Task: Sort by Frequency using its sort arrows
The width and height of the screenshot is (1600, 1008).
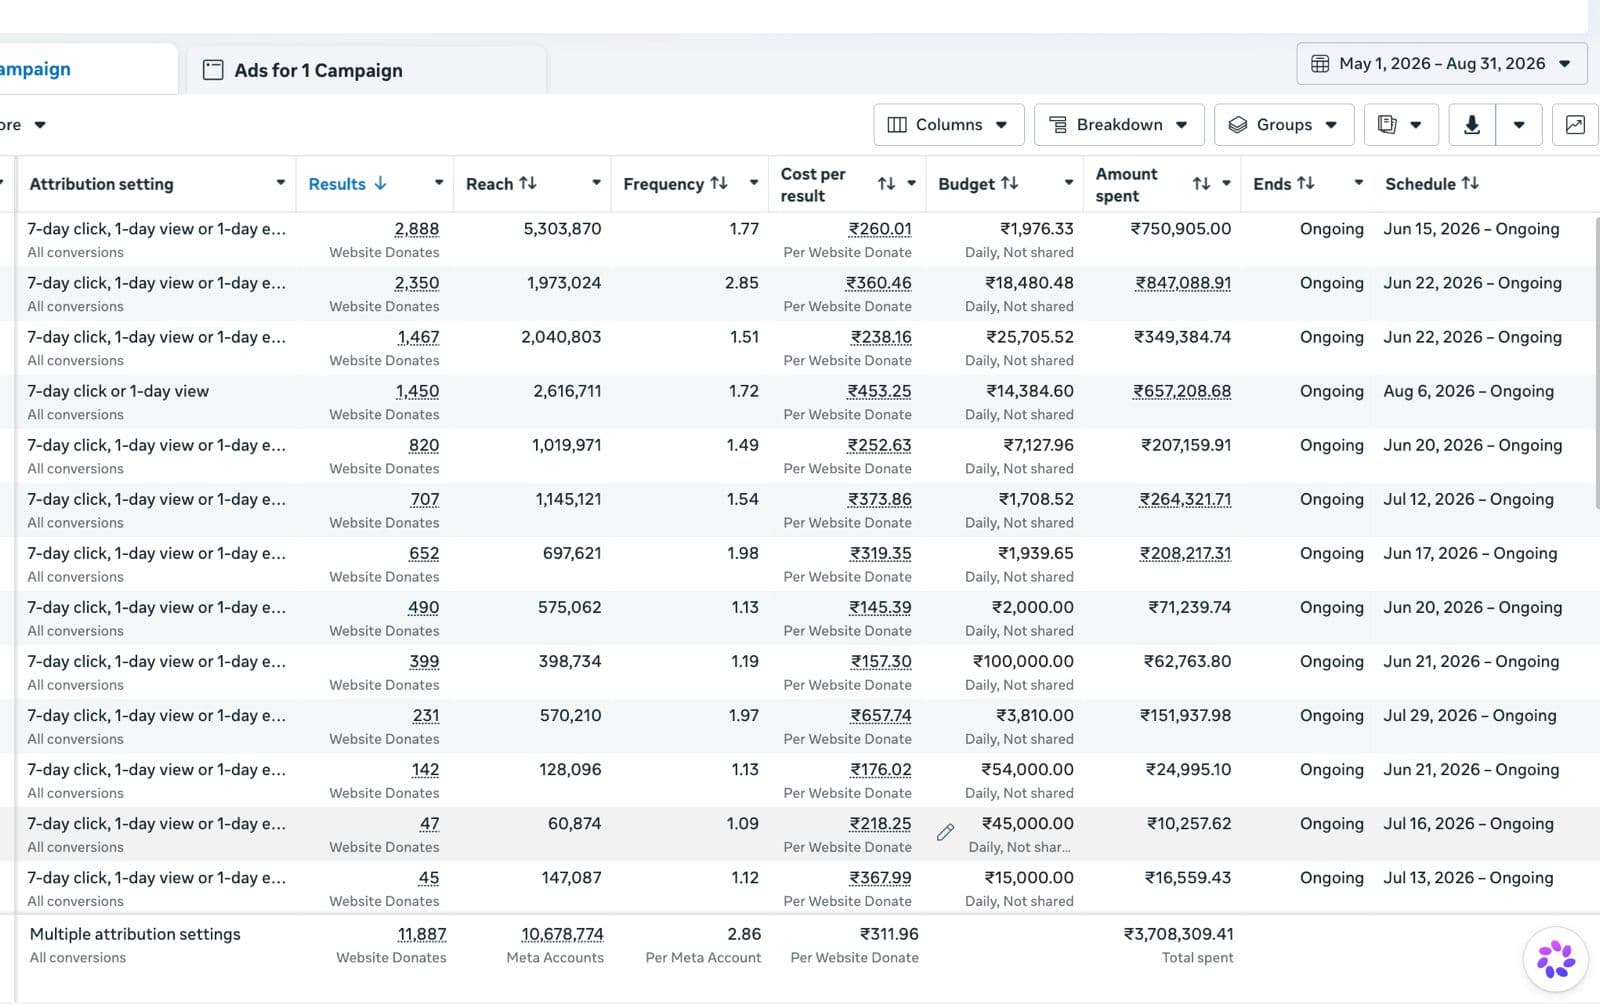Action: coord(719,183)
